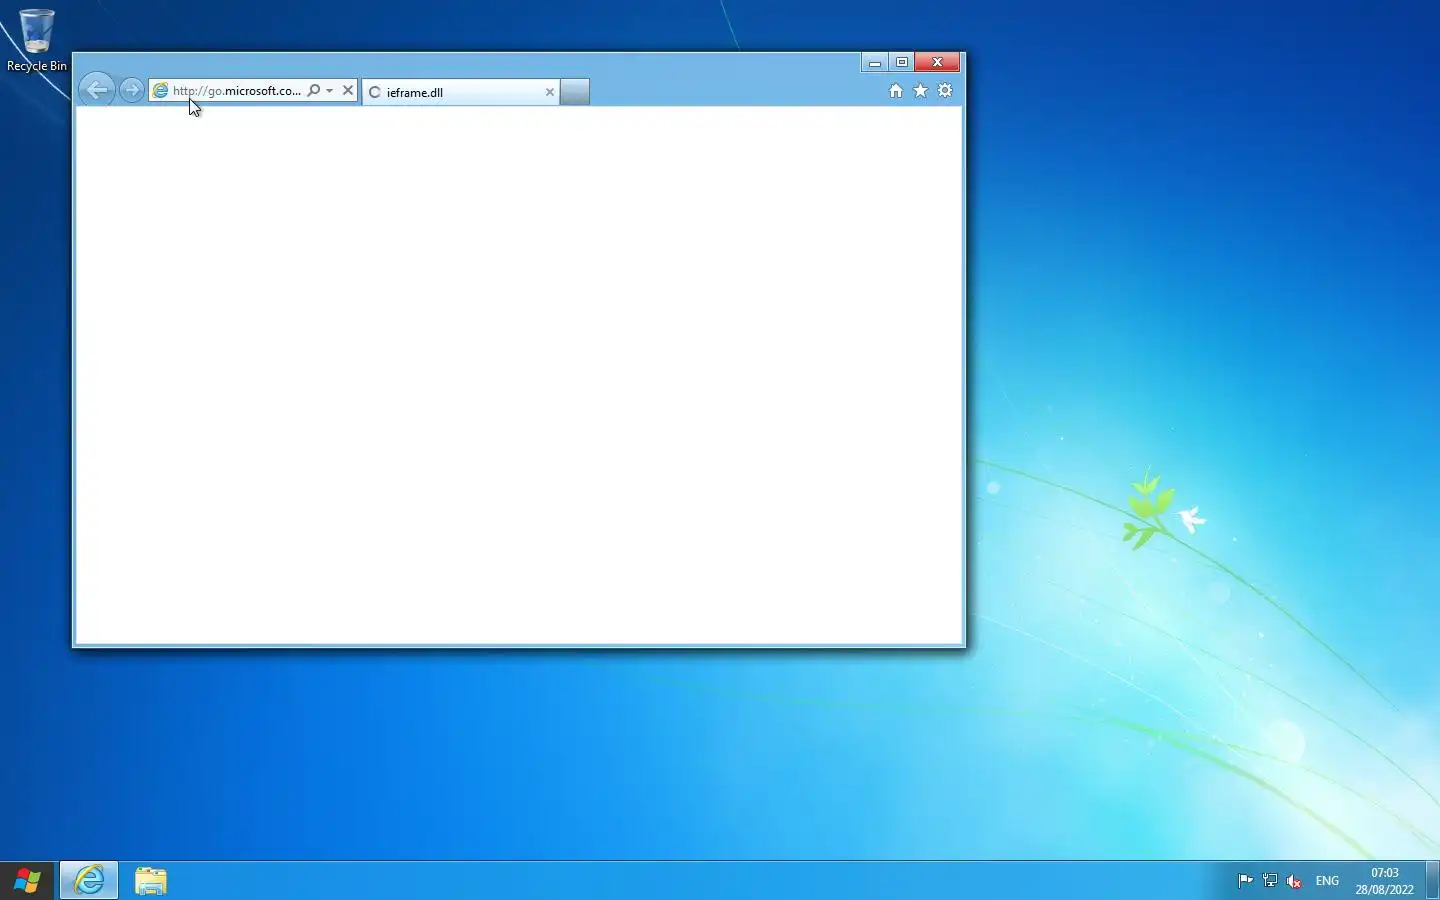Click the go.microsoft.com address field
Screen dimensions: 1440x900
click(237, 91)
